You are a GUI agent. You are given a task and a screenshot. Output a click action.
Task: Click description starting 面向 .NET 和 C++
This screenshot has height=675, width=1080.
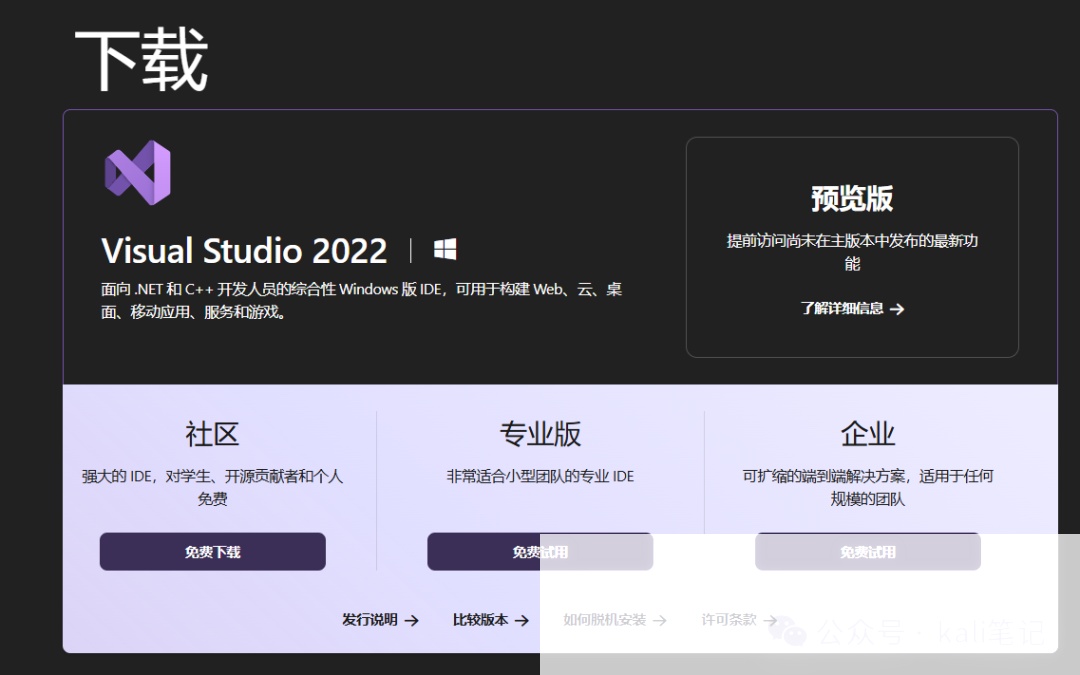(x=362, y=300)
